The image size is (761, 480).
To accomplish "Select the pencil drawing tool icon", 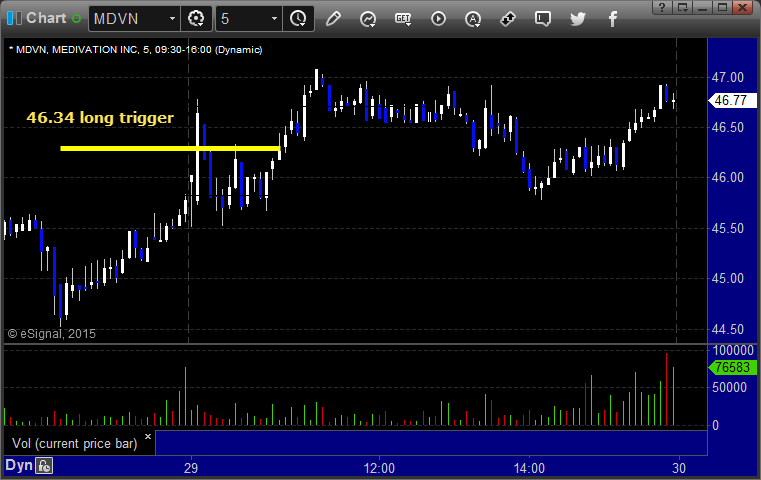I will tap(333, 19).
